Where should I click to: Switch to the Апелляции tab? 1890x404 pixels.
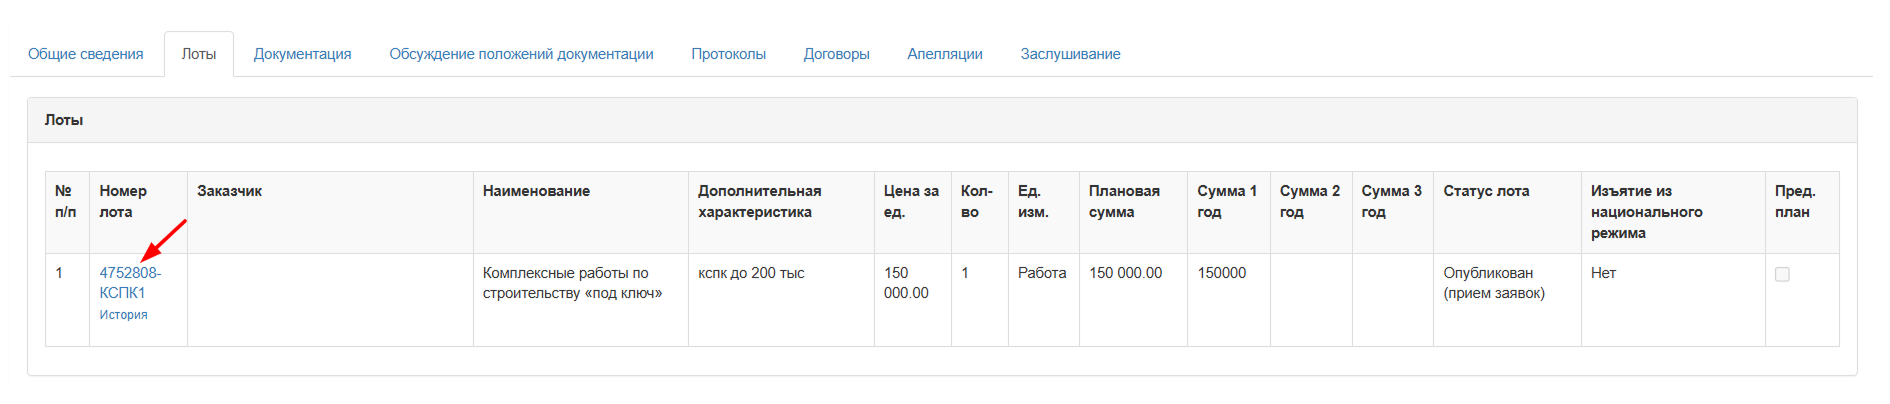944,54
